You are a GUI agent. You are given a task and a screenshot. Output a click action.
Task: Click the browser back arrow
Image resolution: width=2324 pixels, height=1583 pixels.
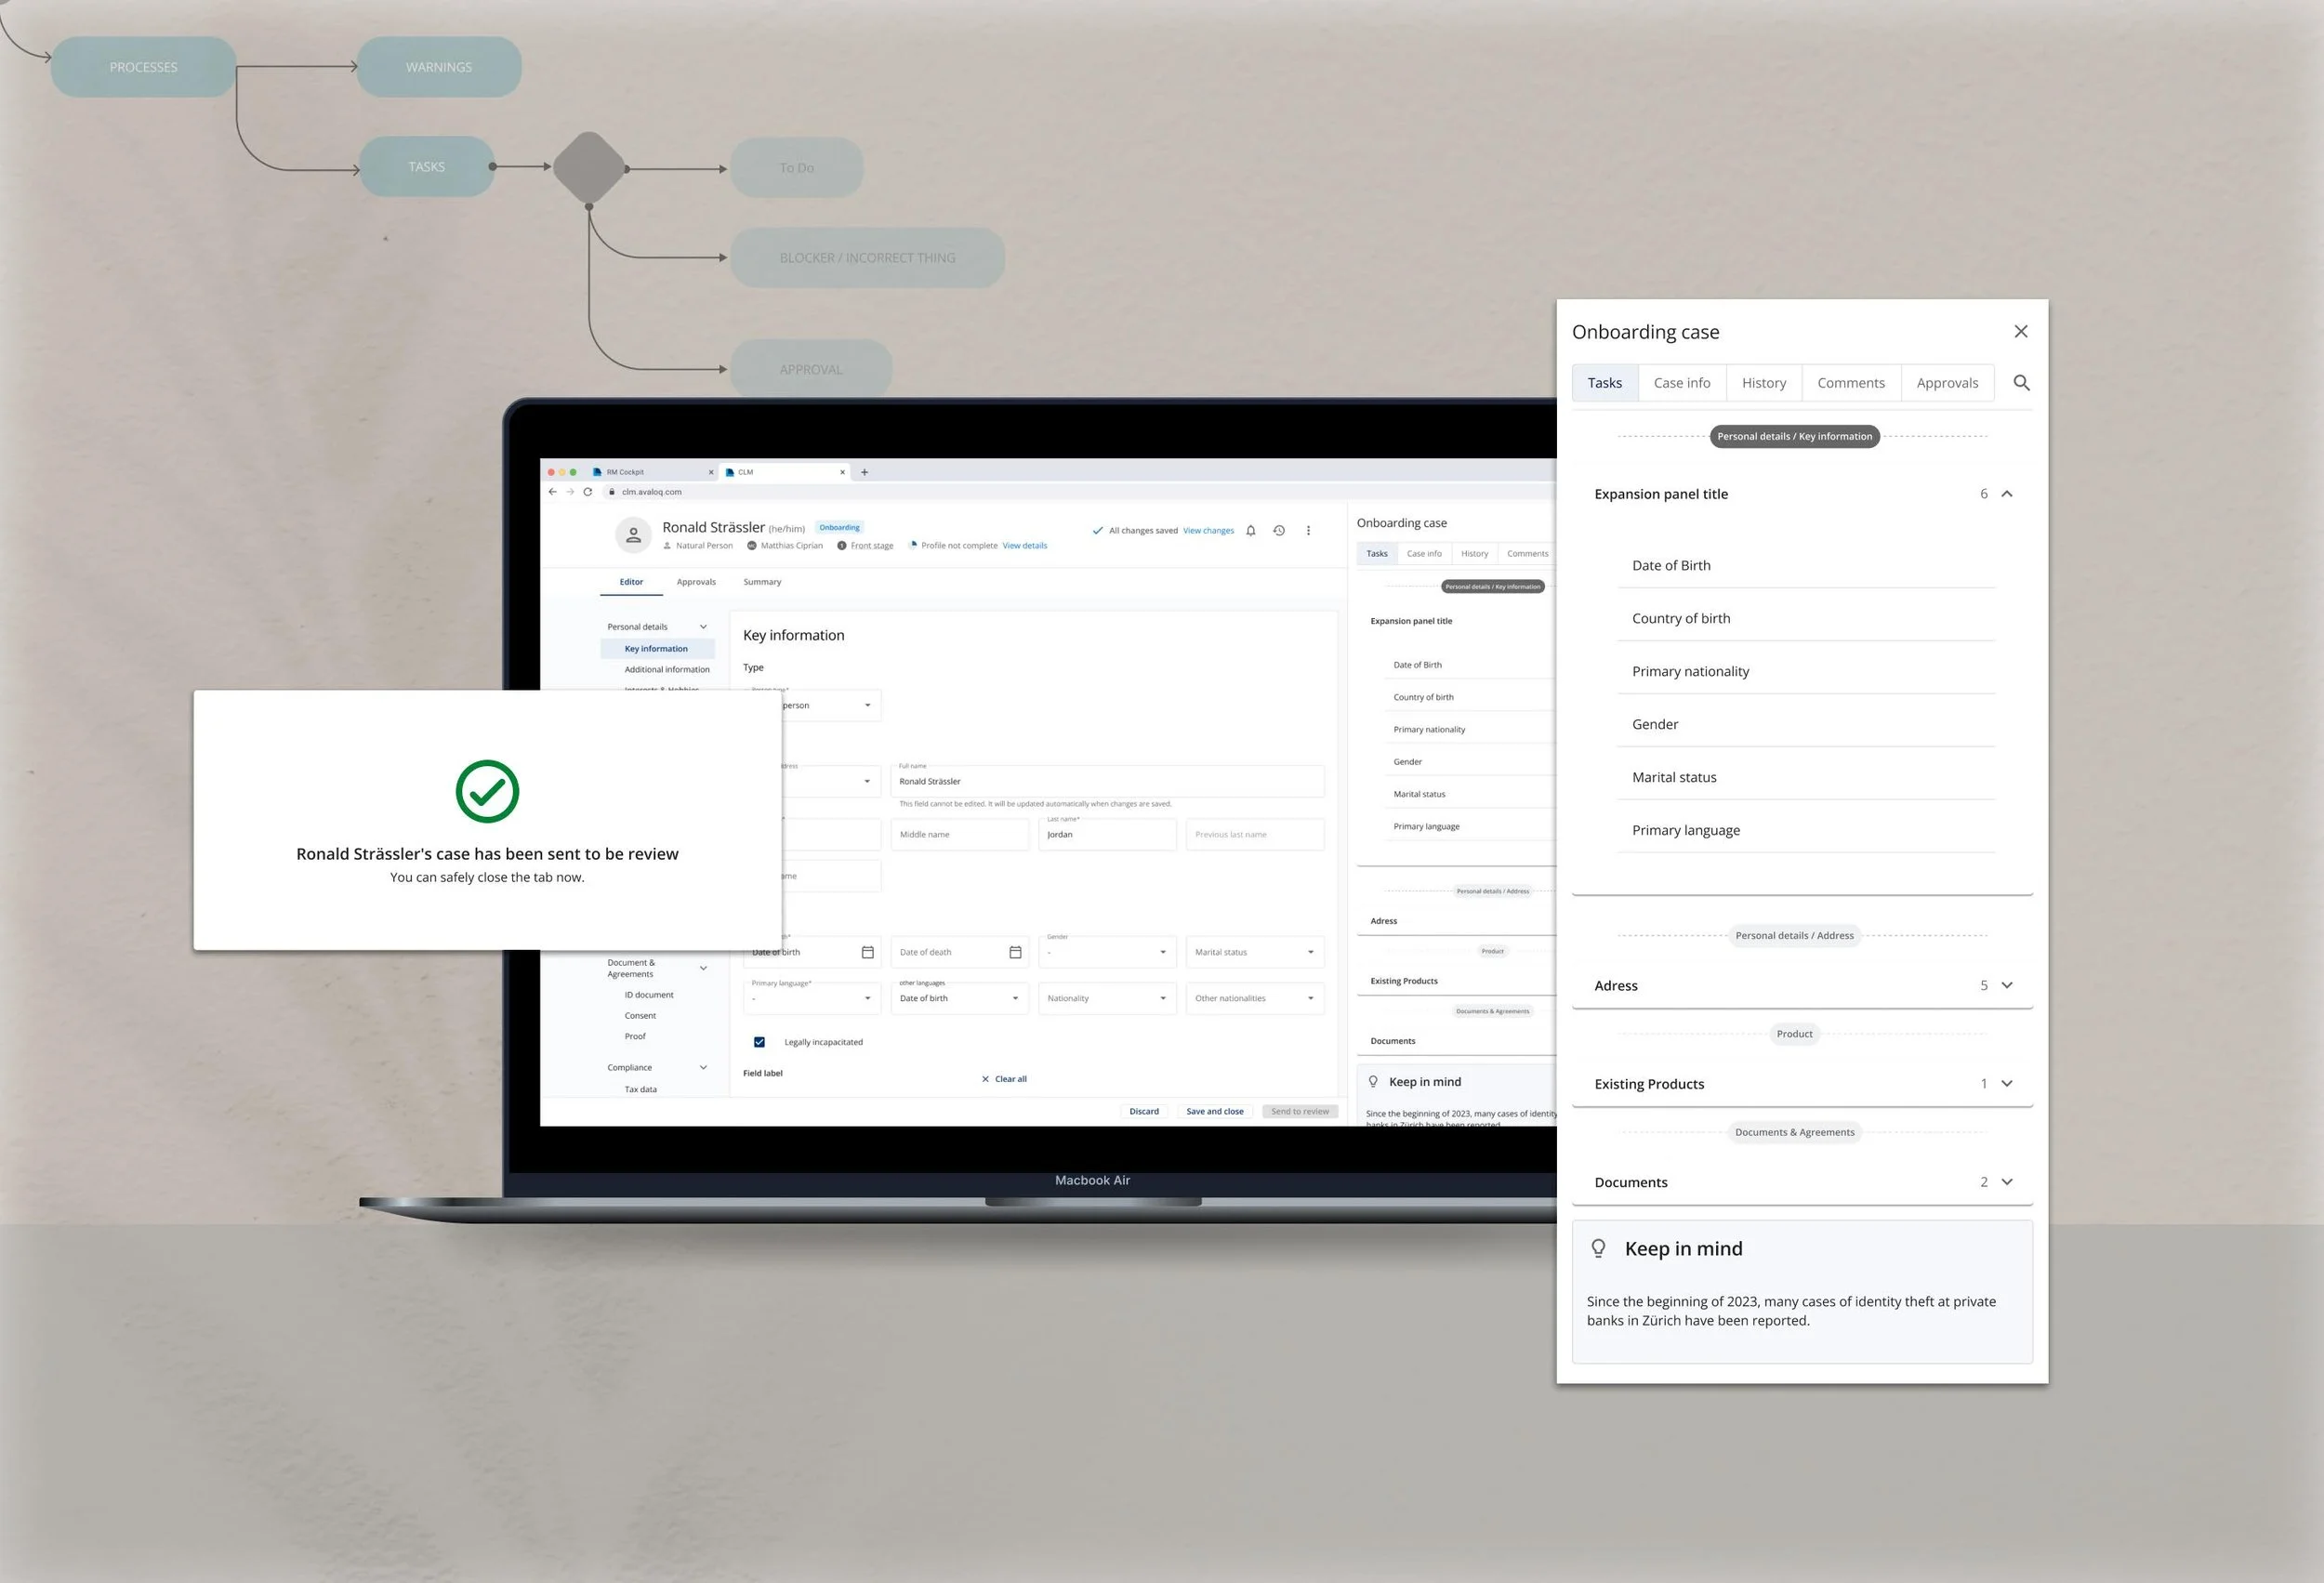click(552, 492)
